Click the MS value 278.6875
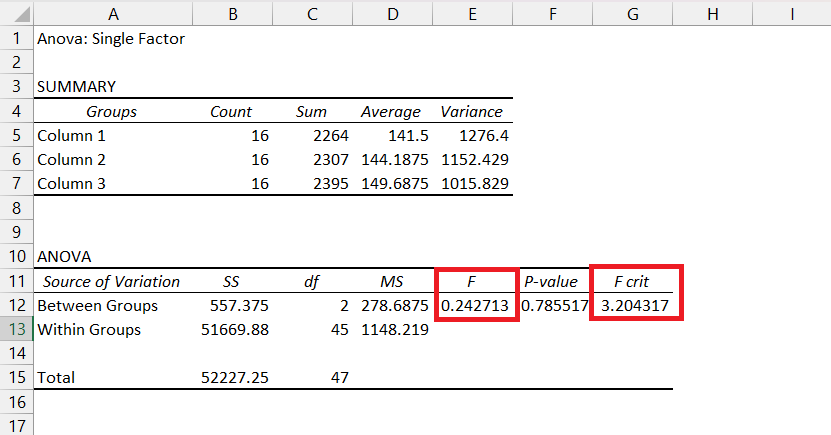The height and width of the screenshot is (435, 831). 395,306
